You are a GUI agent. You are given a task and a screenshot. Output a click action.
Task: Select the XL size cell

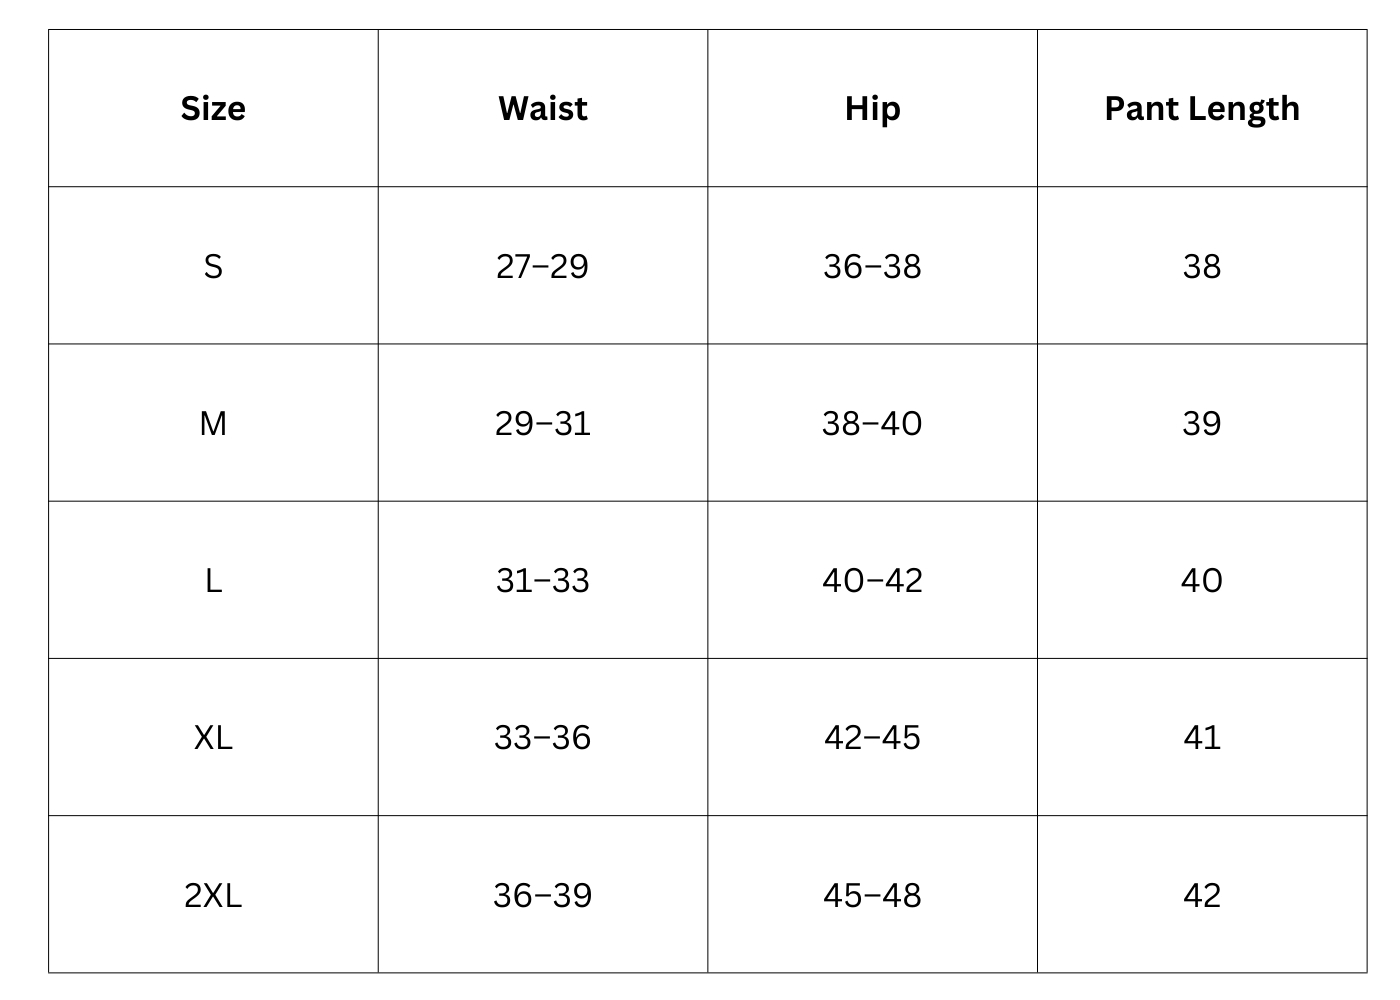click(213, 737)
